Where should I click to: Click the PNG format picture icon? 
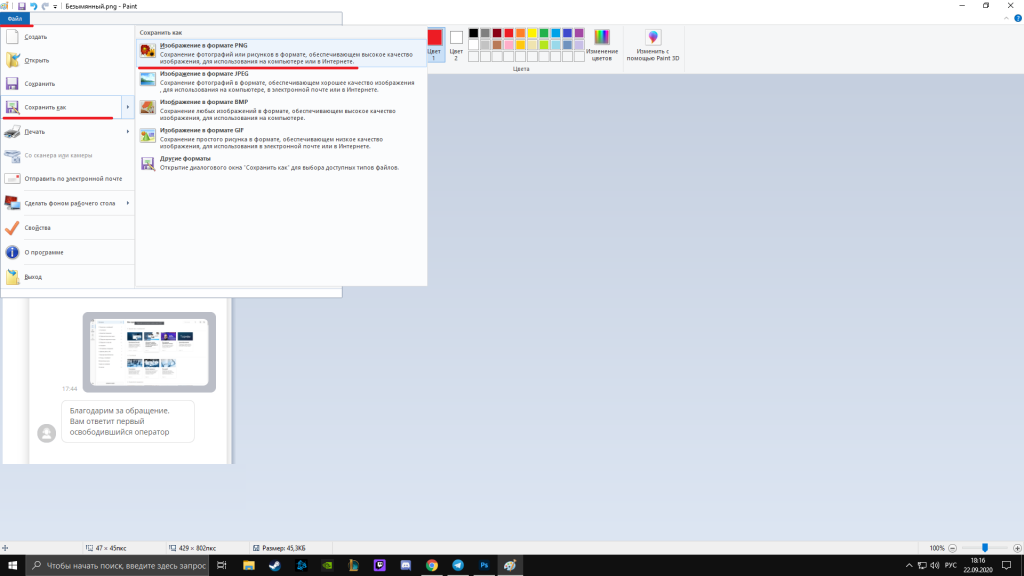point(148,51)
